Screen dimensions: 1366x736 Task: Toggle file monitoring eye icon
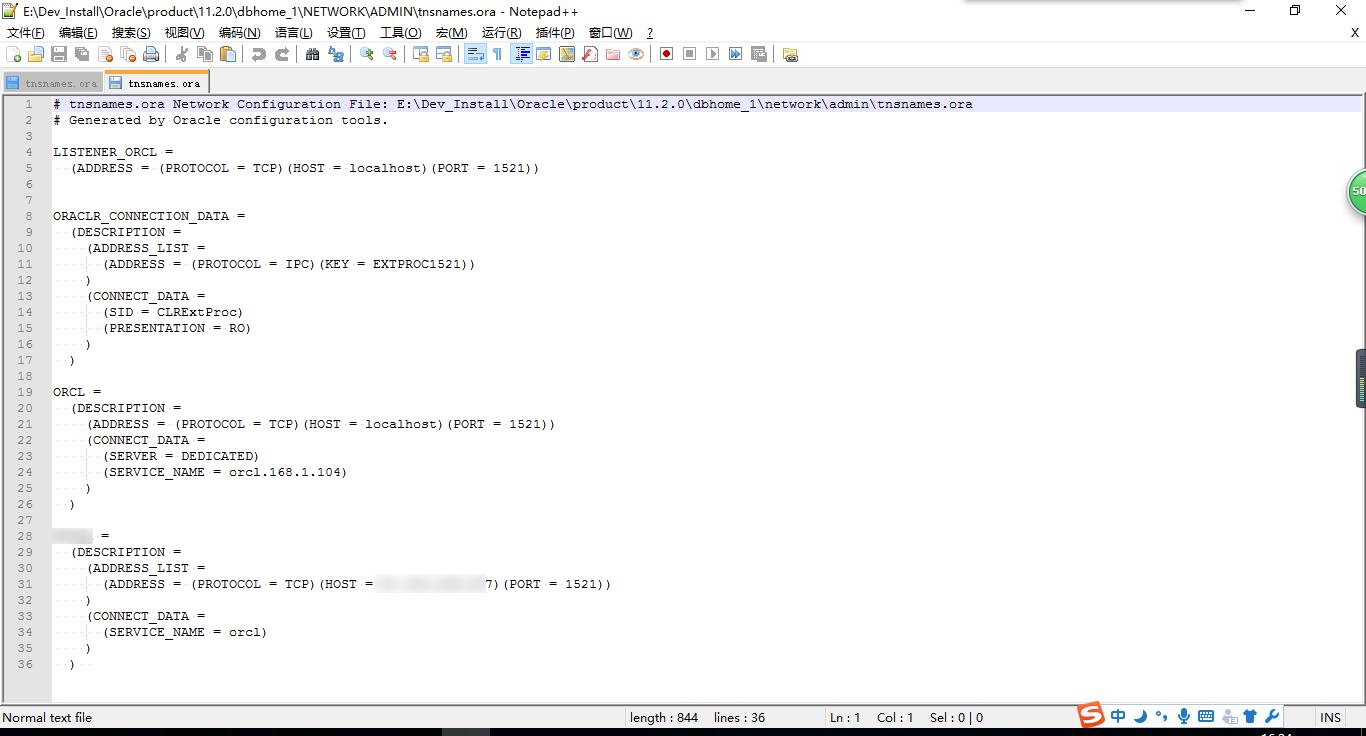tap(636, 54)
